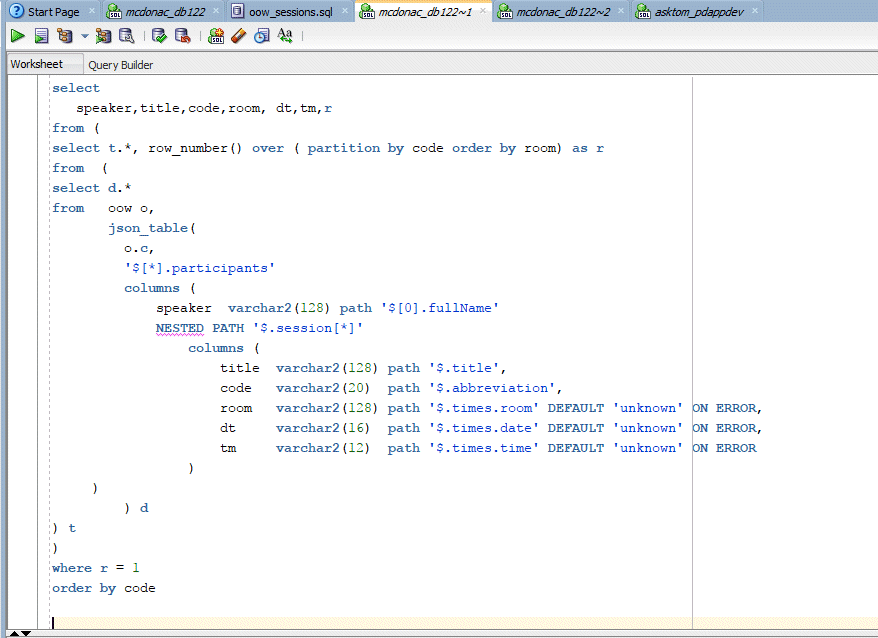Switch to the Query Builder tab
This screenshot has width=878, height=638.
[x=120, y=65]
